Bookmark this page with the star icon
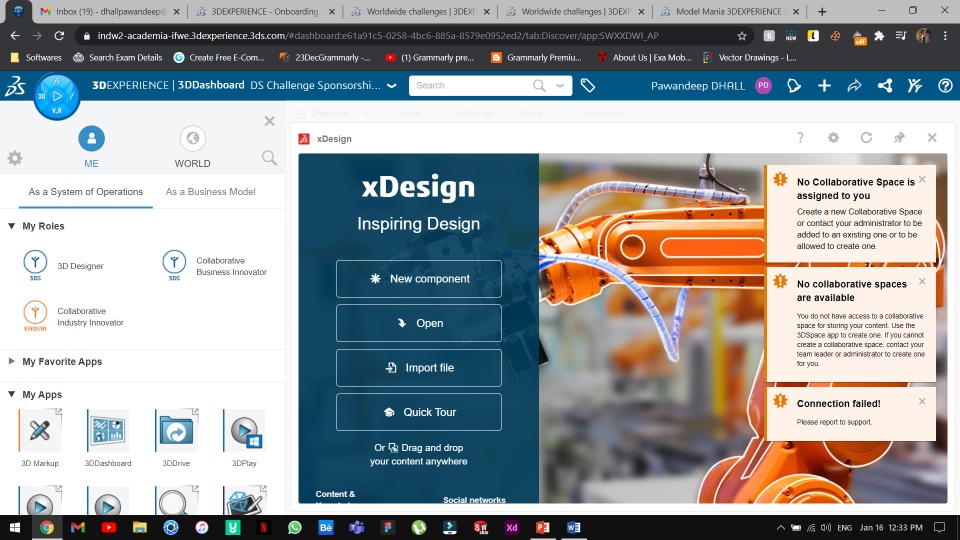The image size is (960, 540). pos(741,36)
